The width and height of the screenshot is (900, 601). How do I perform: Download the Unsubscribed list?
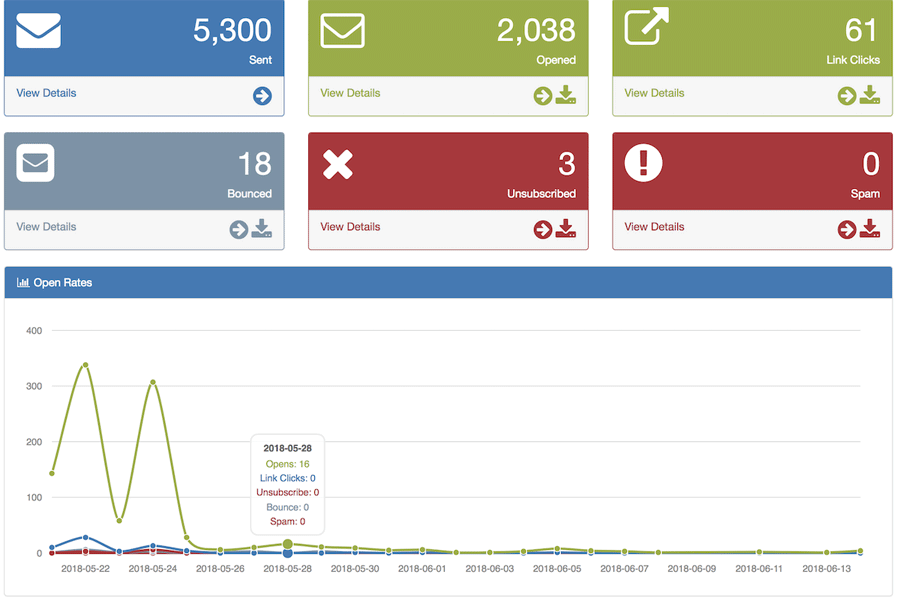(566, 229)
